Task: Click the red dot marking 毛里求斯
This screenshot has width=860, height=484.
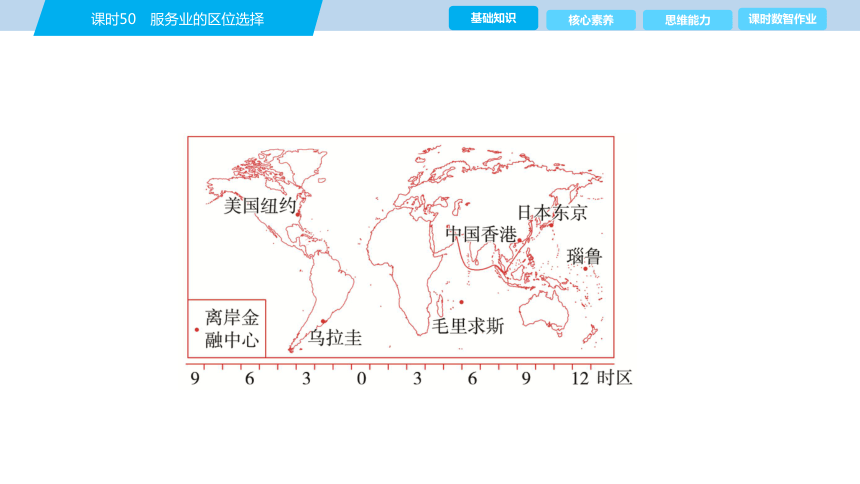Action: pos(461,302)
